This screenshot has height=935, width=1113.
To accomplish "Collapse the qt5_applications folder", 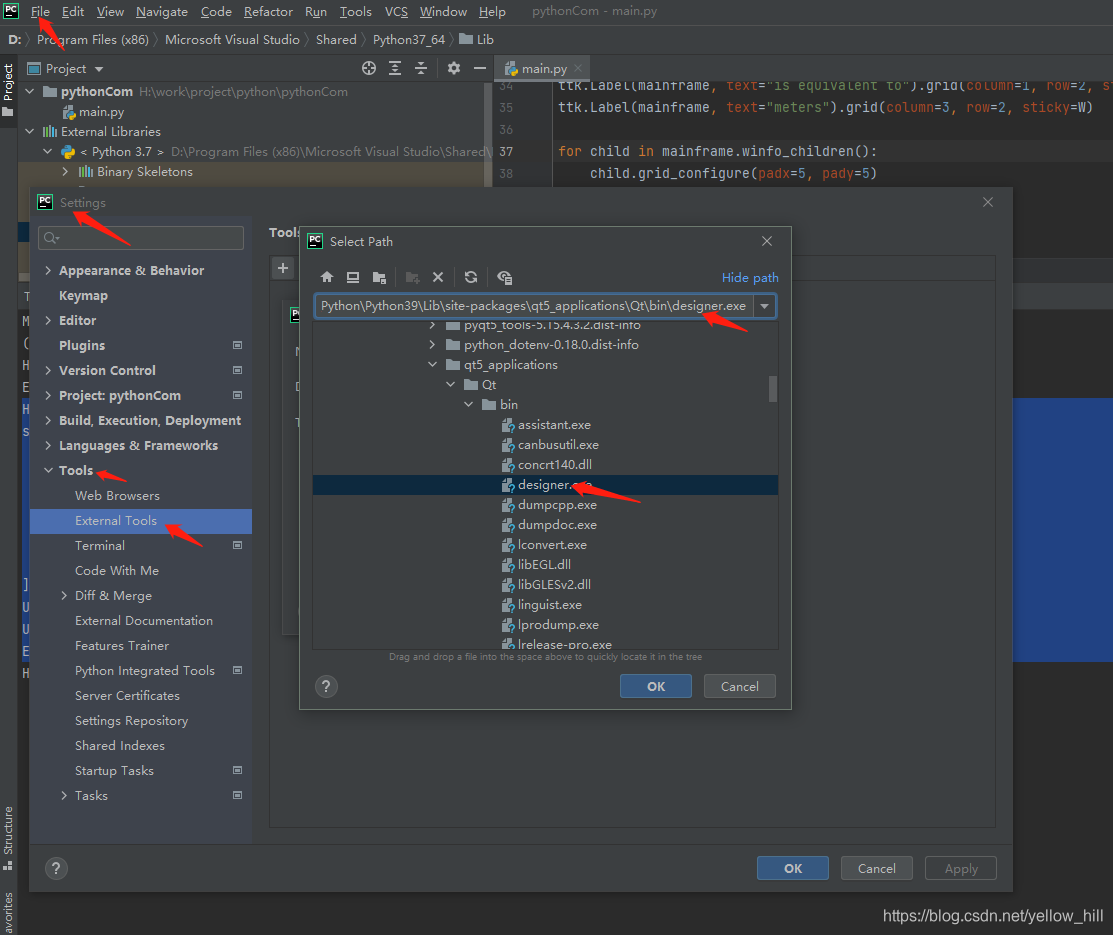I will [432, 364].
